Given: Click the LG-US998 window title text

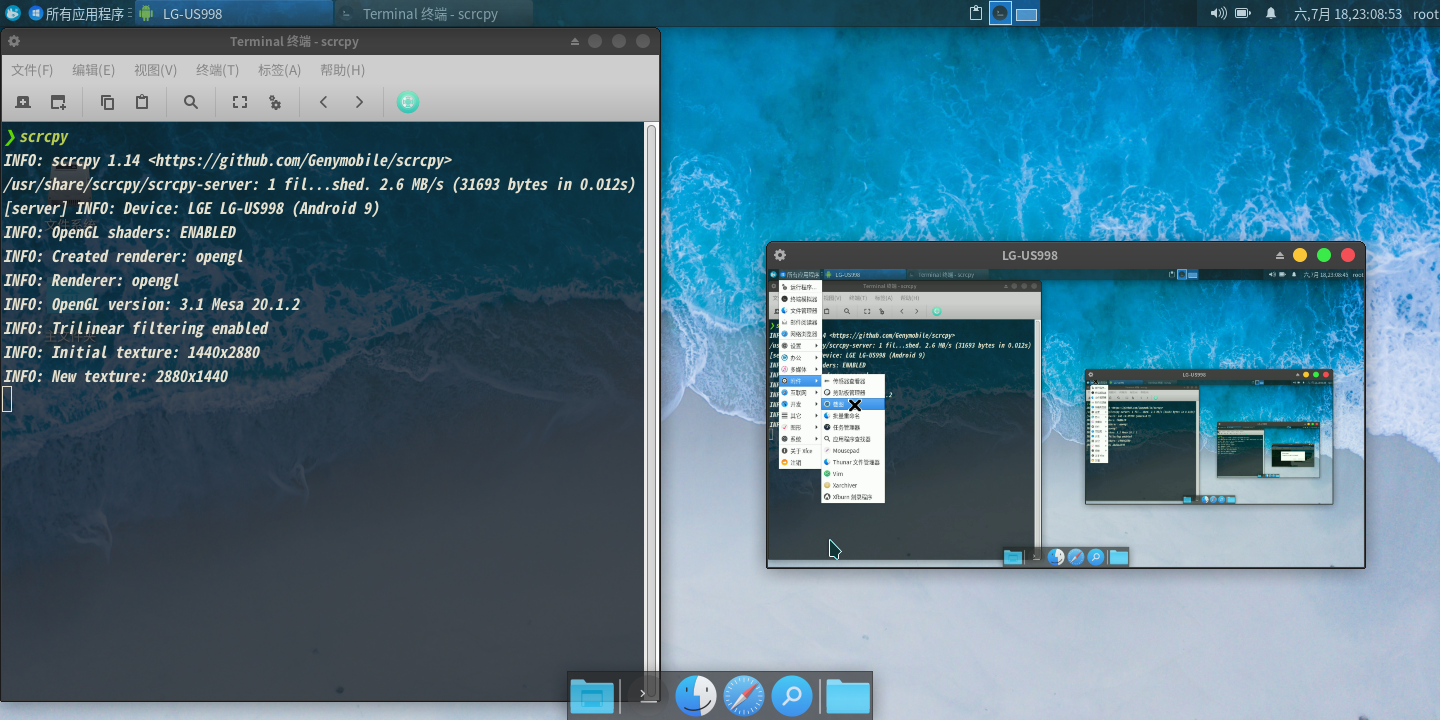Looking at the screenshot, I should (1030, 255).
